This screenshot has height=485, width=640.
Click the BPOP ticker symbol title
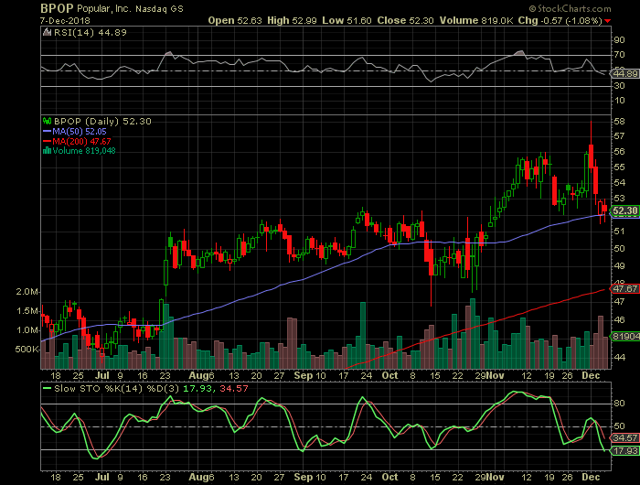[x=57, y=9]
